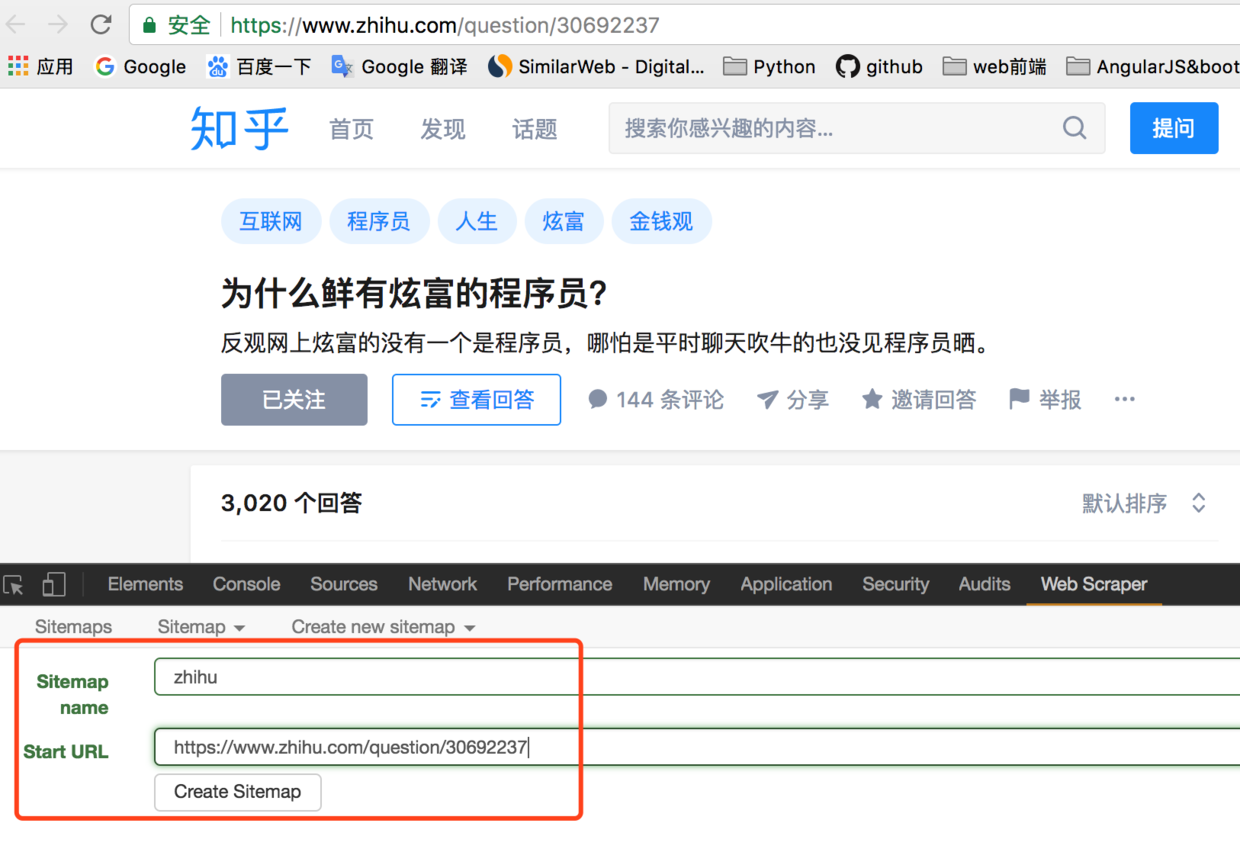Switch to the Memory tab

tap(676, 585)
